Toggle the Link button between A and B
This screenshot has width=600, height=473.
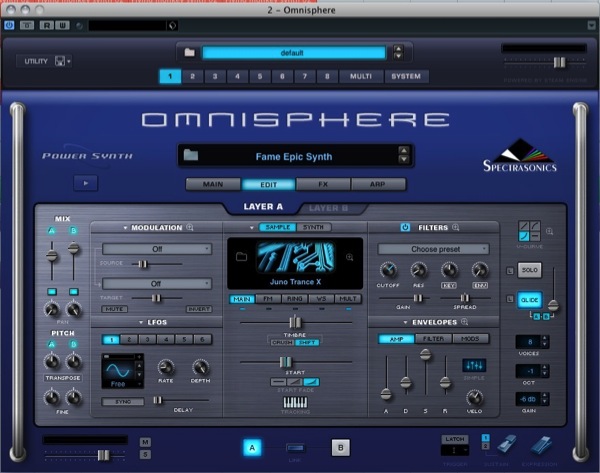(295, 447)
